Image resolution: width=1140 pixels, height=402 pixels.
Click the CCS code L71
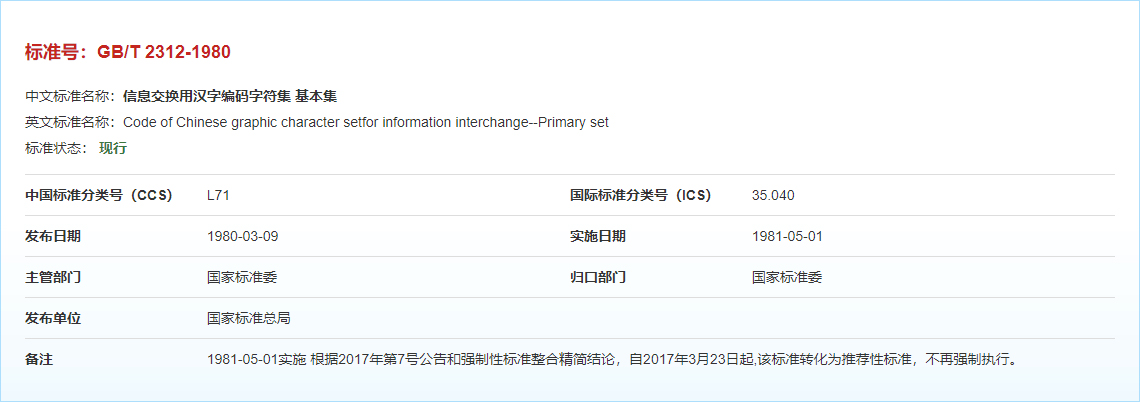pos(218,195)
